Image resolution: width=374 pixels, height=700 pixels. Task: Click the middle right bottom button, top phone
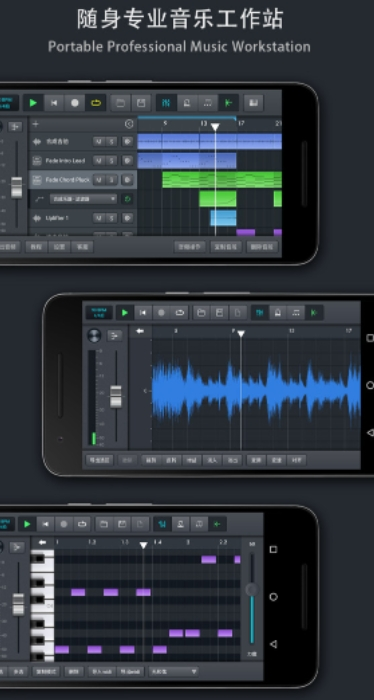click(x=226, y=247)
